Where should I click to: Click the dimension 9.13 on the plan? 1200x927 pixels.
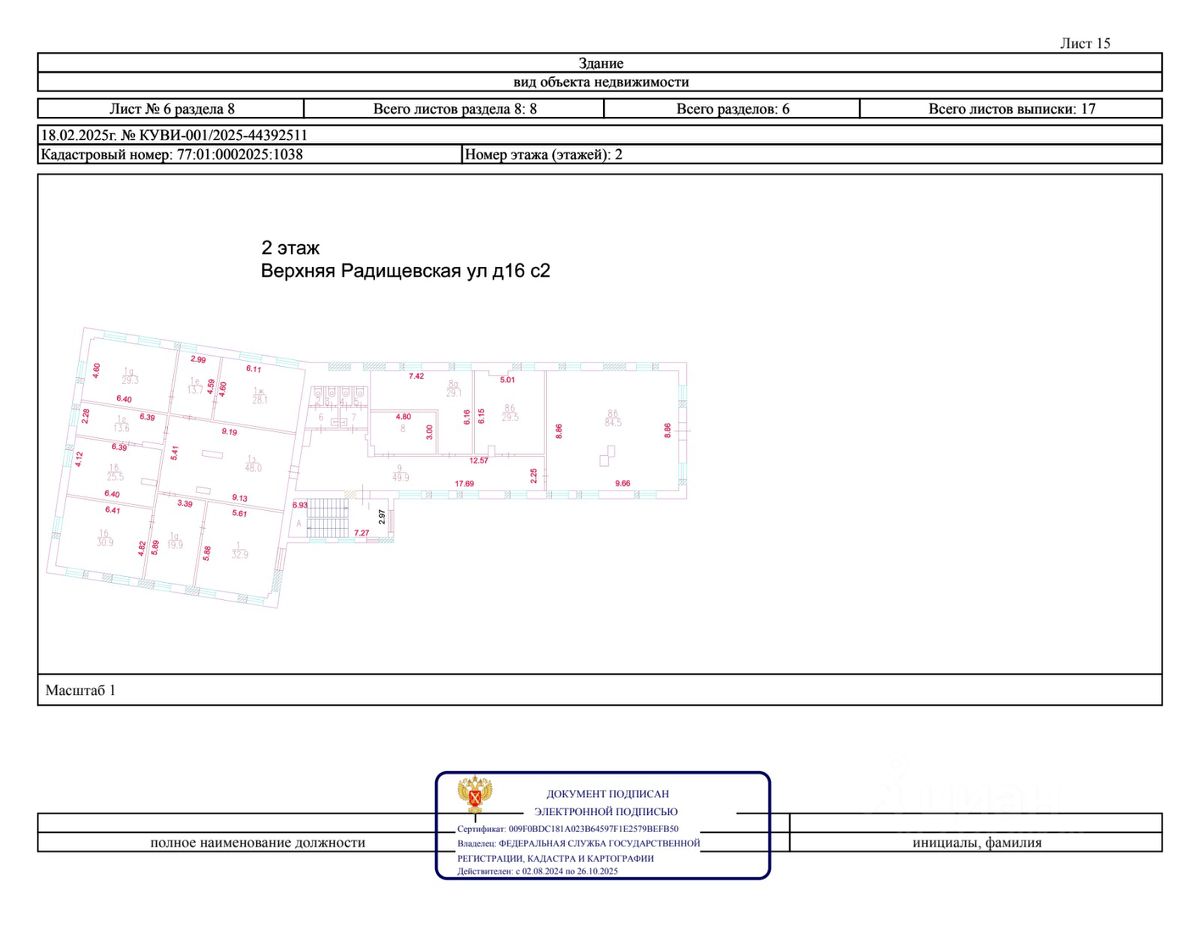pos(240,498)
